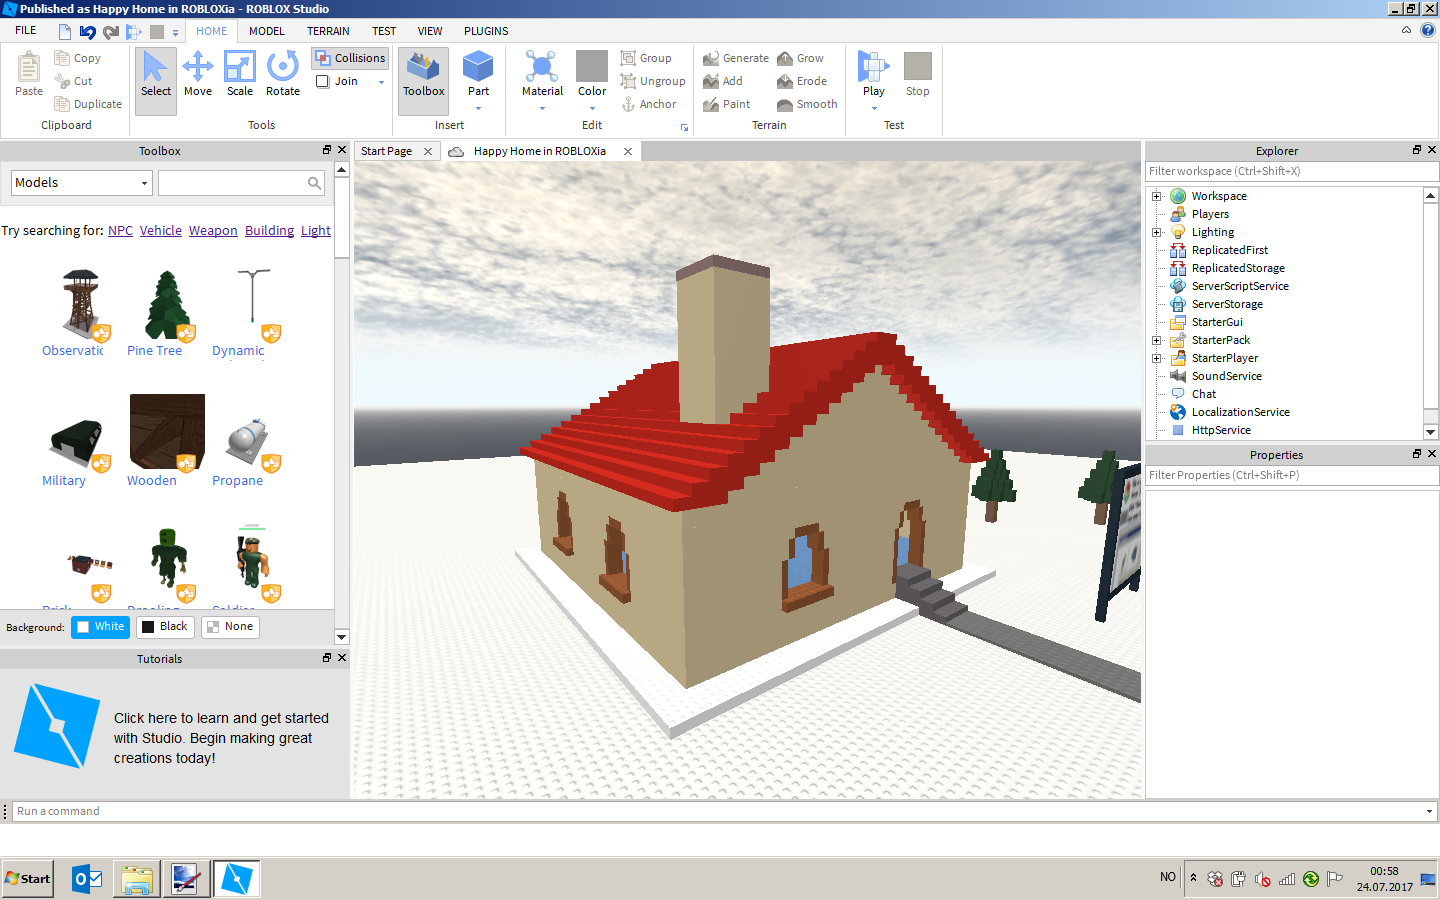Switch to the PLUGINS ribbon tab

coord(486,31)
